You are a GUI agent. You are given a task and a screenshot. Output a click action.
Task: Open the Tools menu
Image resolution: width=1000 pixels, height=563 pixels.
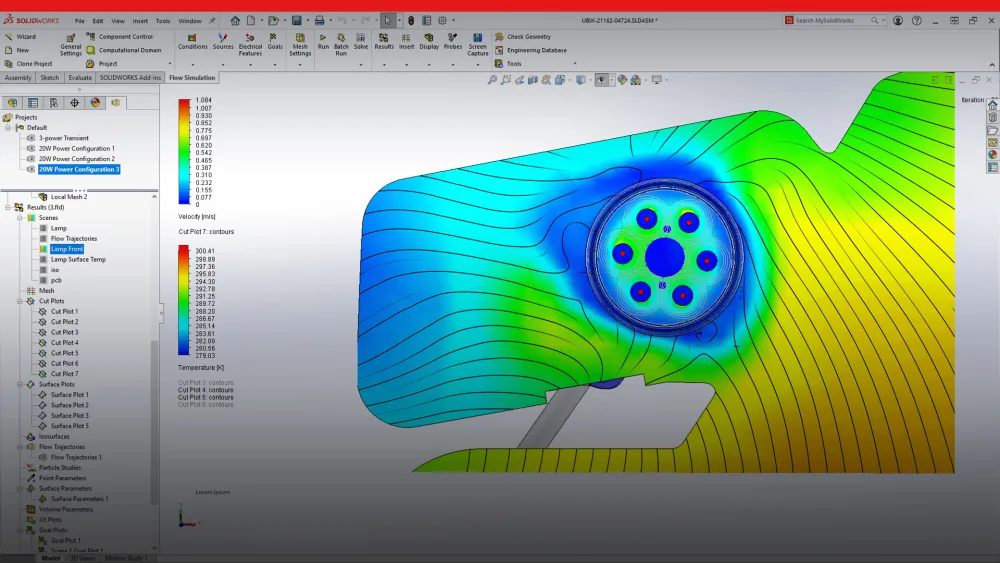[163, 21]
